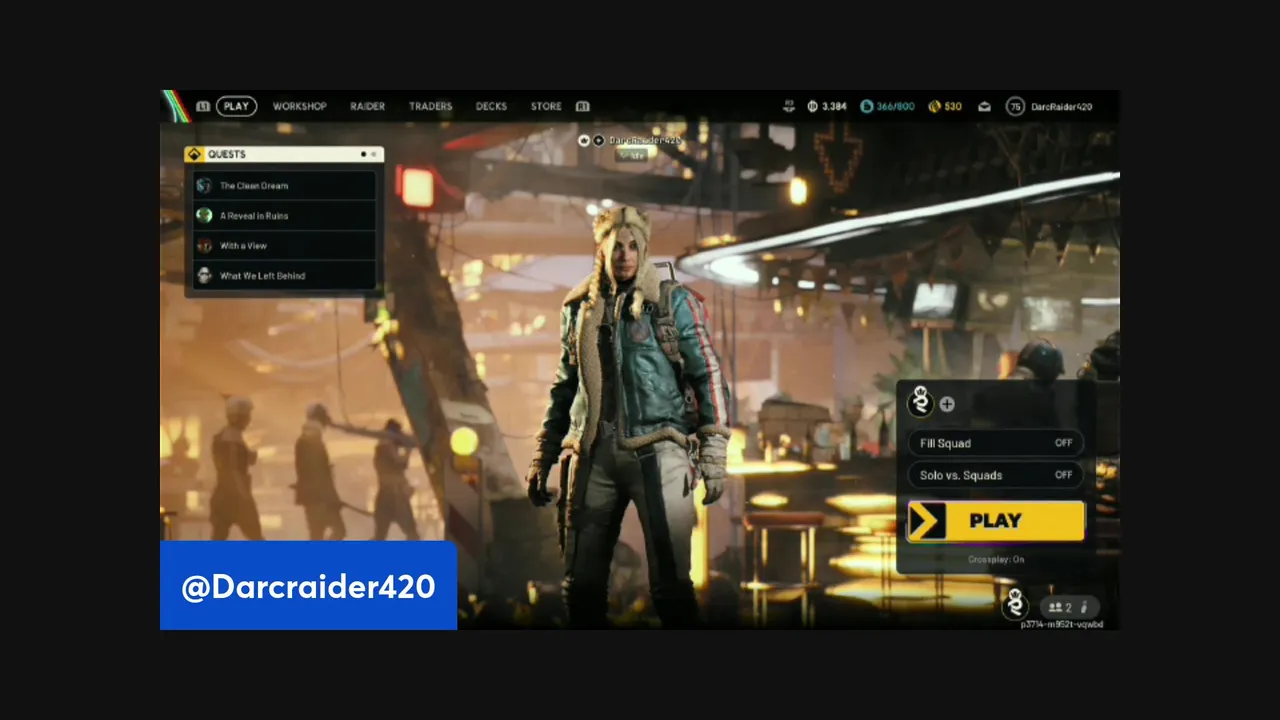Click the crown party leader icon above character
Screen dimensions: 1280x720
point(584,141)
